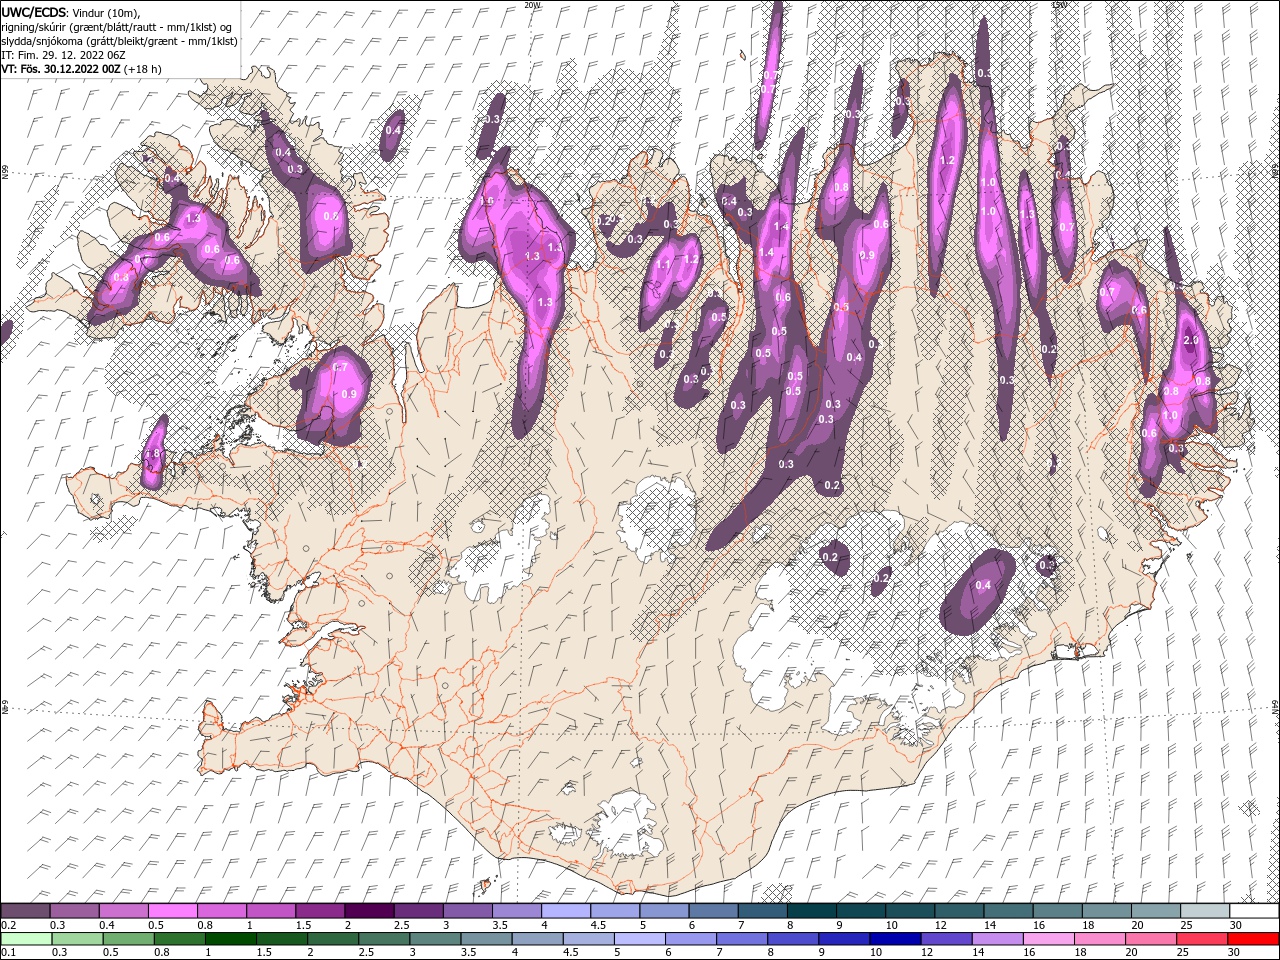The image size is (1280, 960).
Task: Pick the light lavender 4 snow scale swatch
Action: pos(565,911)
